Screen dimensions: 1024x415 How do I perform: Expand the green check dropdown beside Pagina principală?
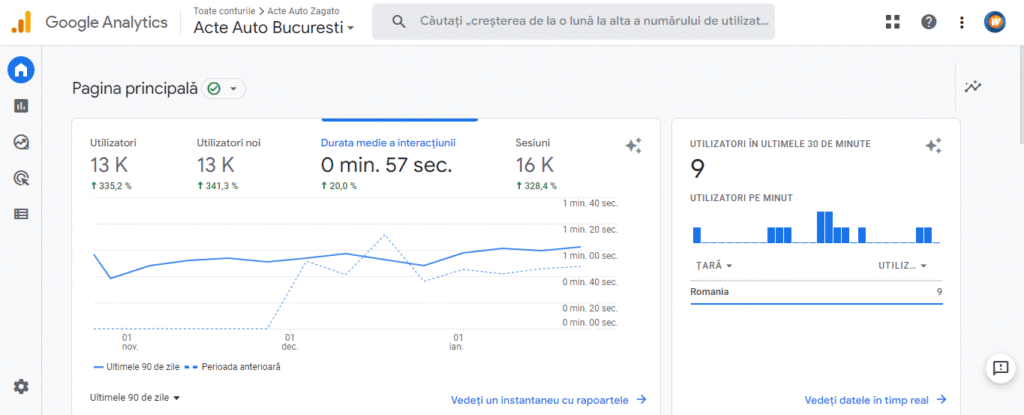pyautogui.click(x=224, y=88)
